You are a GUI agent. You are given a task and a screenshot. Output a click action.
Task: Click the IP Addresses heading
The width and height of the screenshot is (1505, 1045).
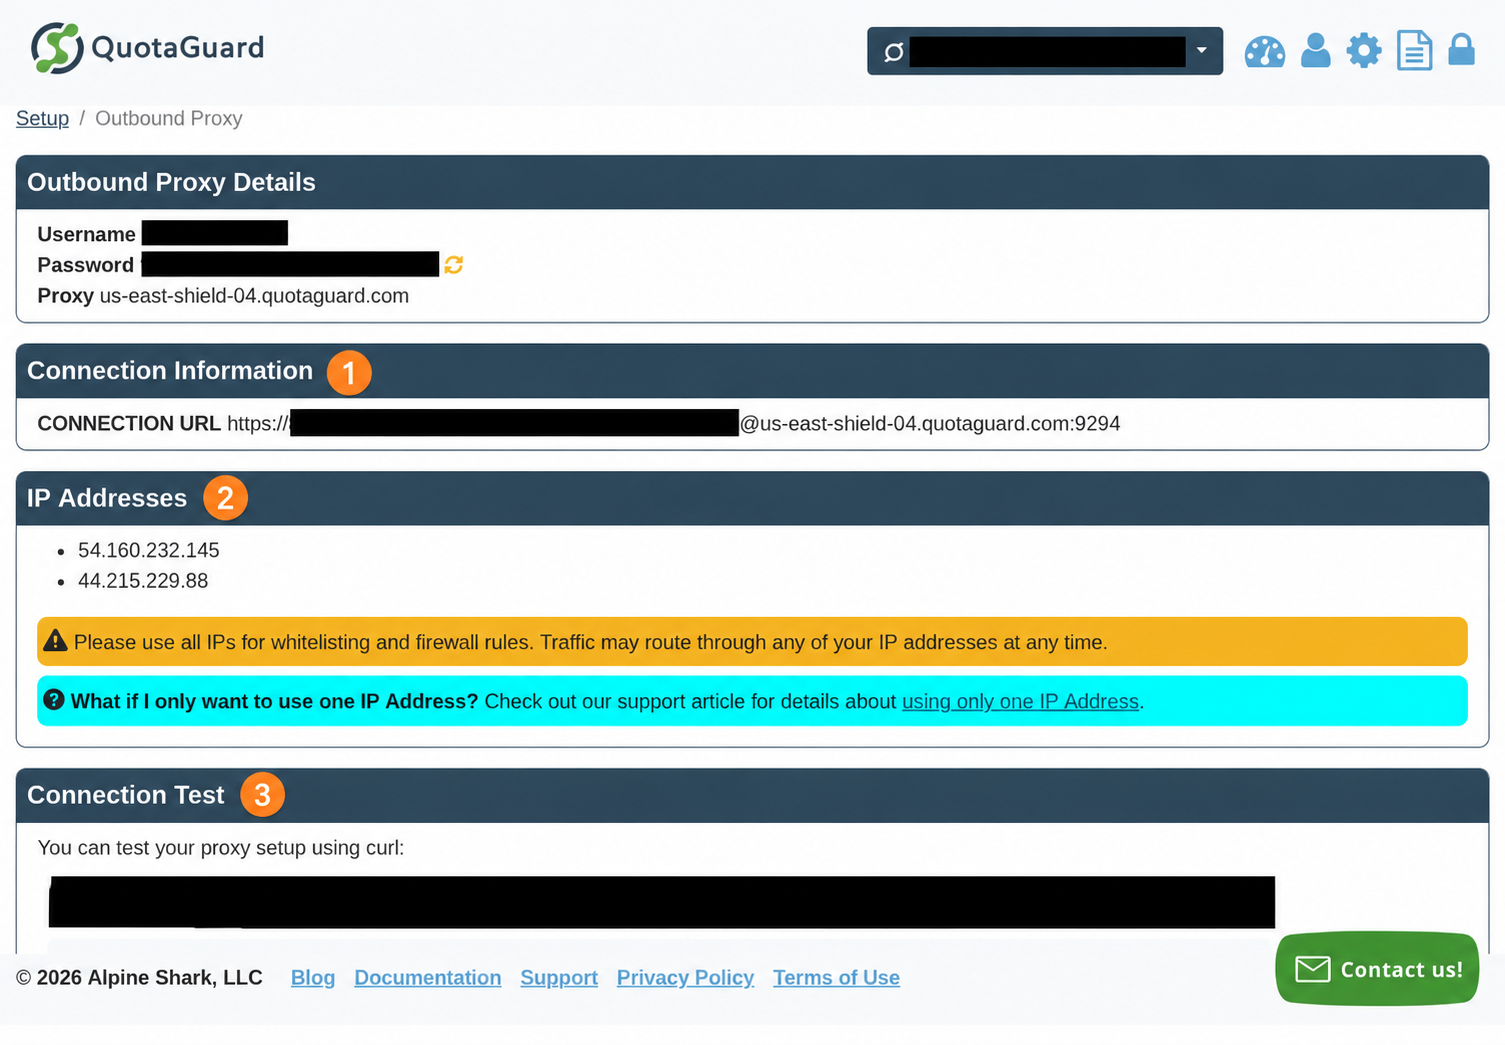pyautogui.click(x=107, y=498)
